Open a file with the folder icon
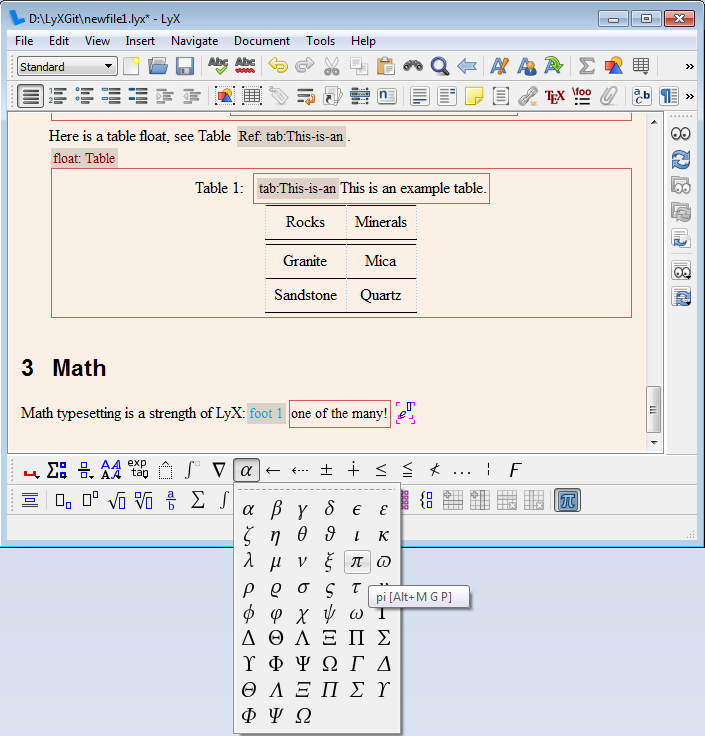Image resolution: width=705 pixels, height=736 pixels. click(x=158, y=66)
